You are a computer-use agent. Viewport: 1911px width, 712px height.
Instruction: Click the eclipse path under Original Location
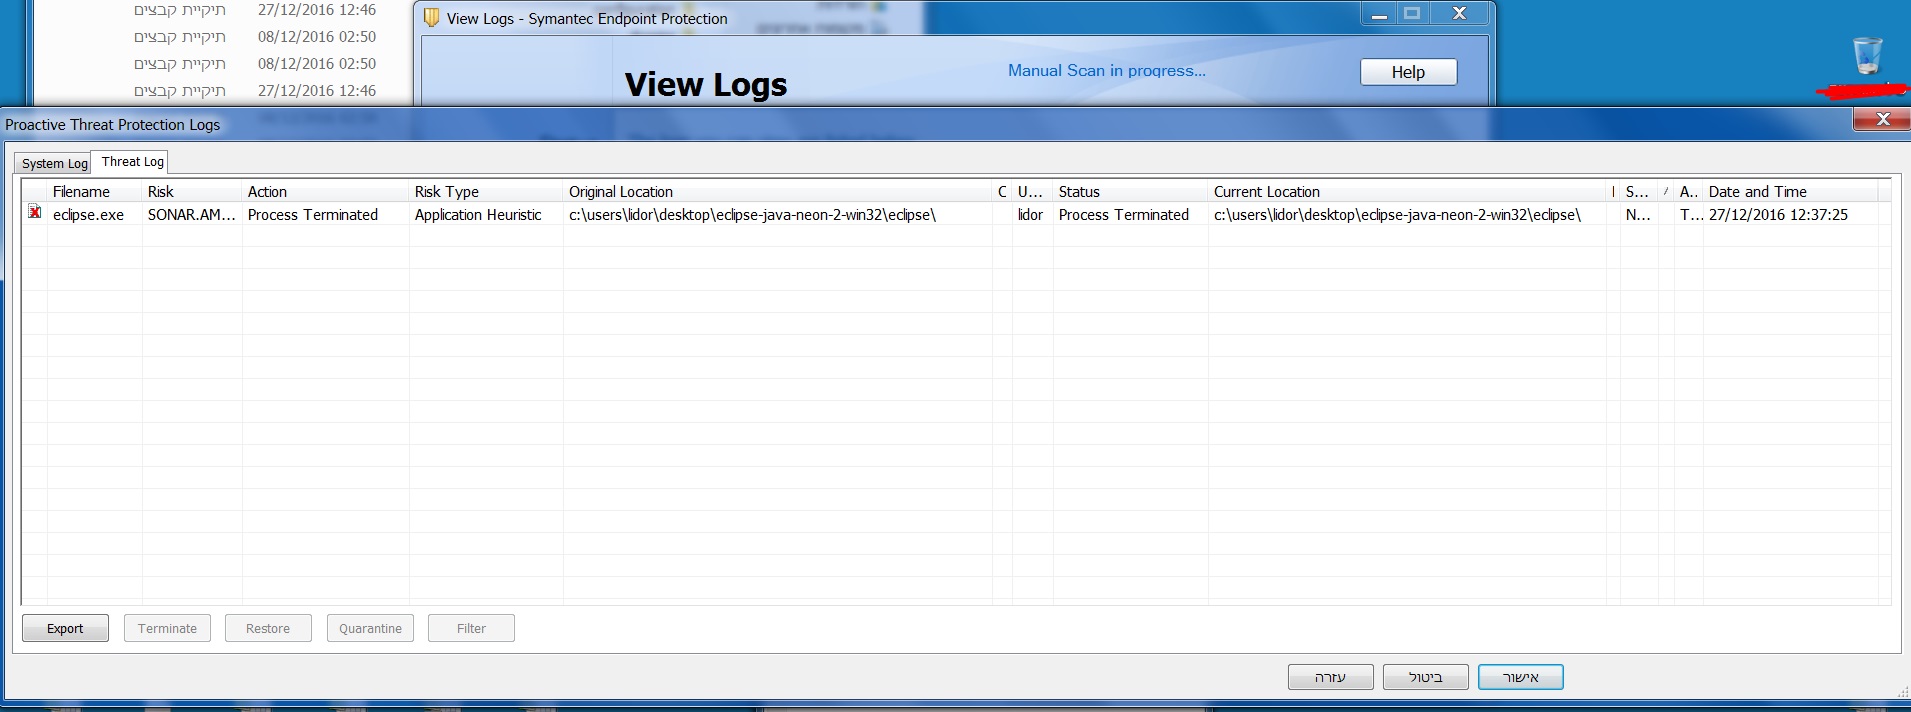752,215
